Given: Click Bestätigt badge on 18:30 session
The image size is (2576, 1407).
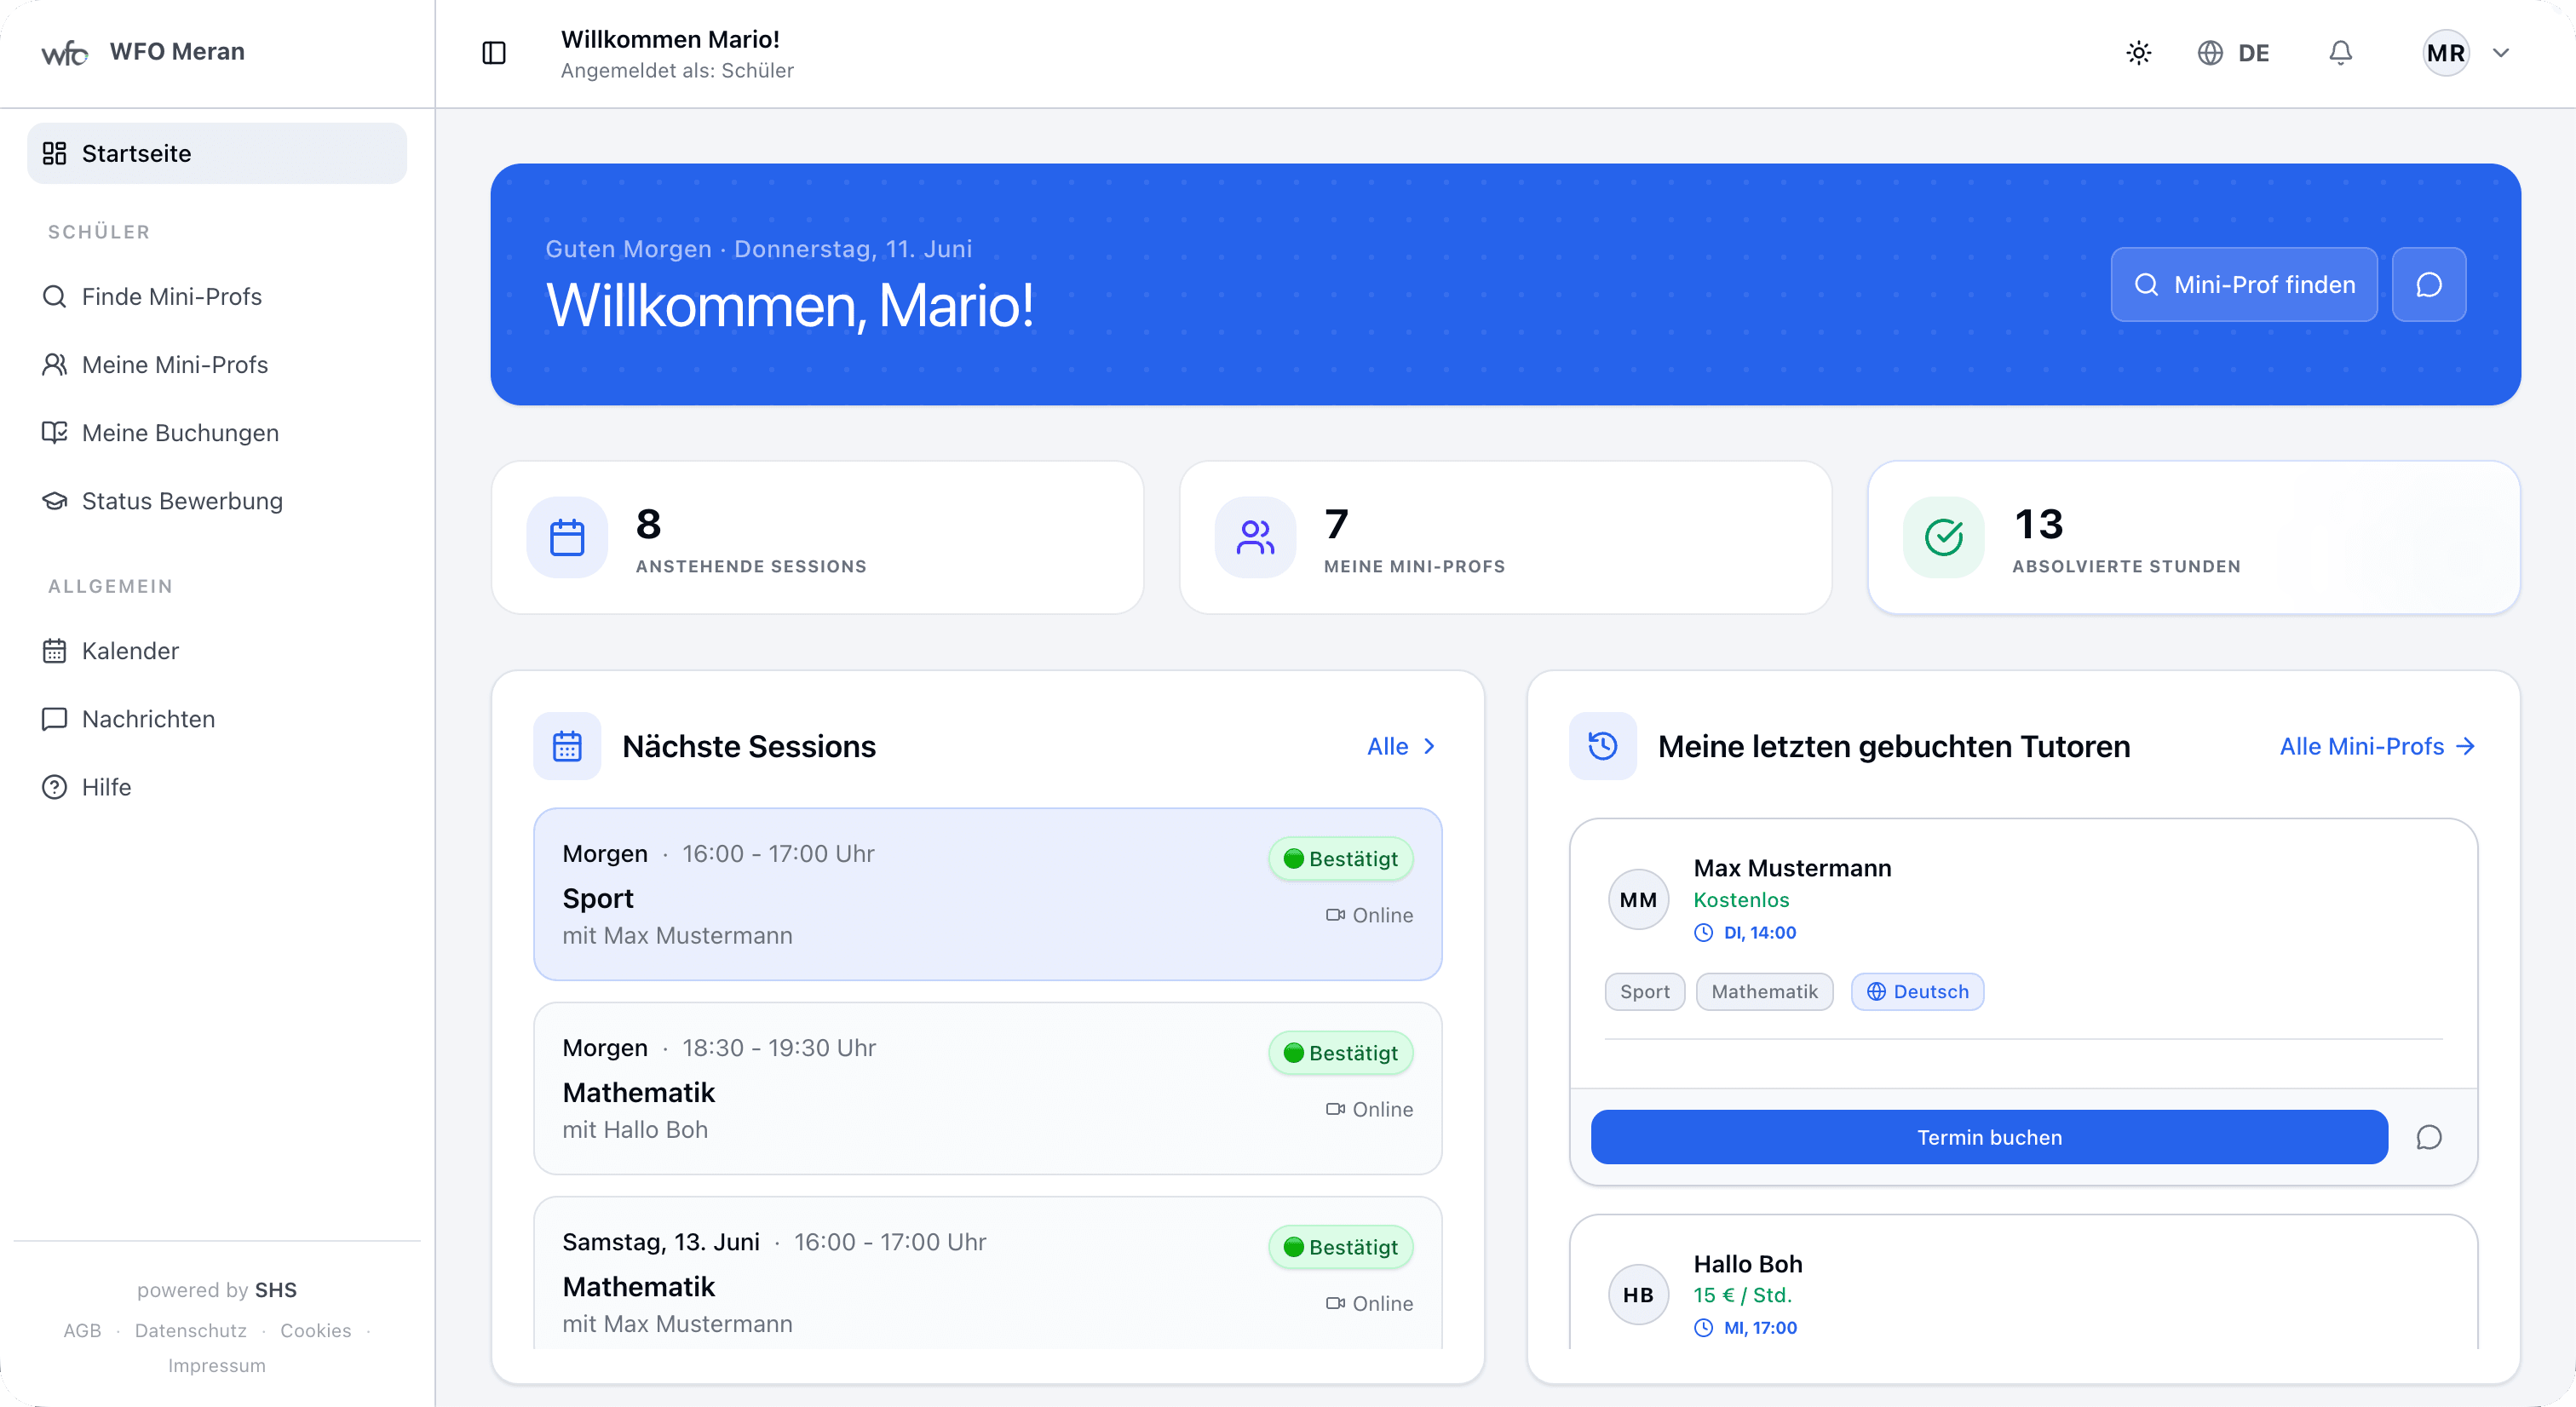Looking at the screenshot, I should pyautogui.click(x=1340, y=1052).
